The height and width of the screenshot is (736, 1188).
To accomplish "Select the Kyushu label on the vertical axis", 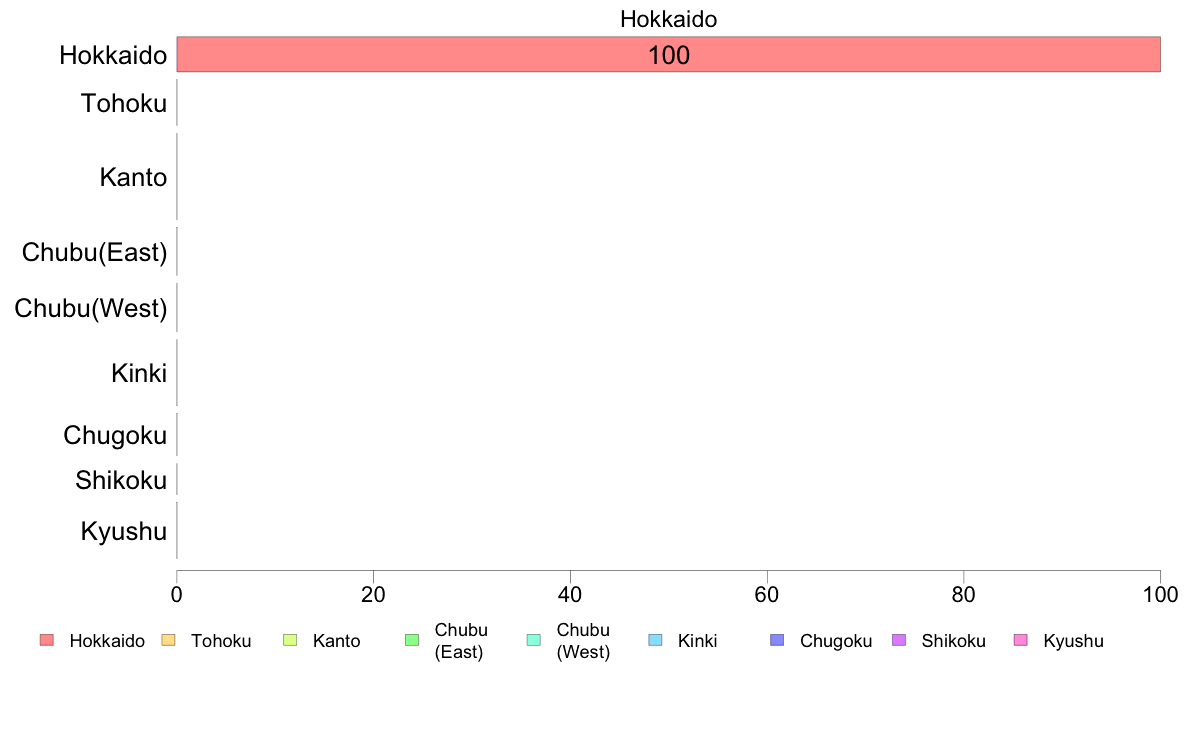I will pos(124,531).
